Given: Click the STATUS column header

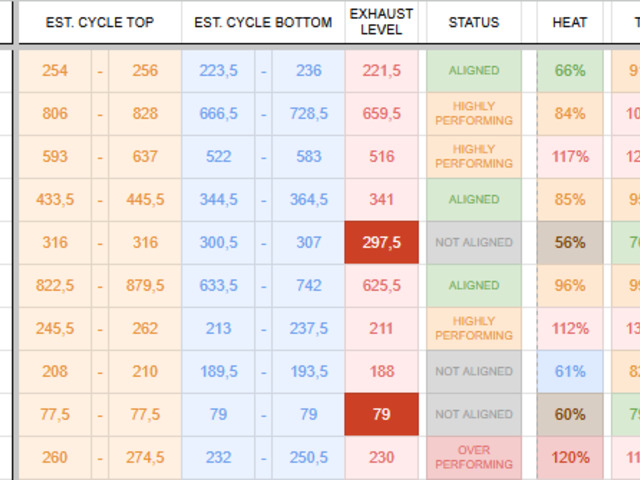Looking at the screenshot, I should pos(473,22).
